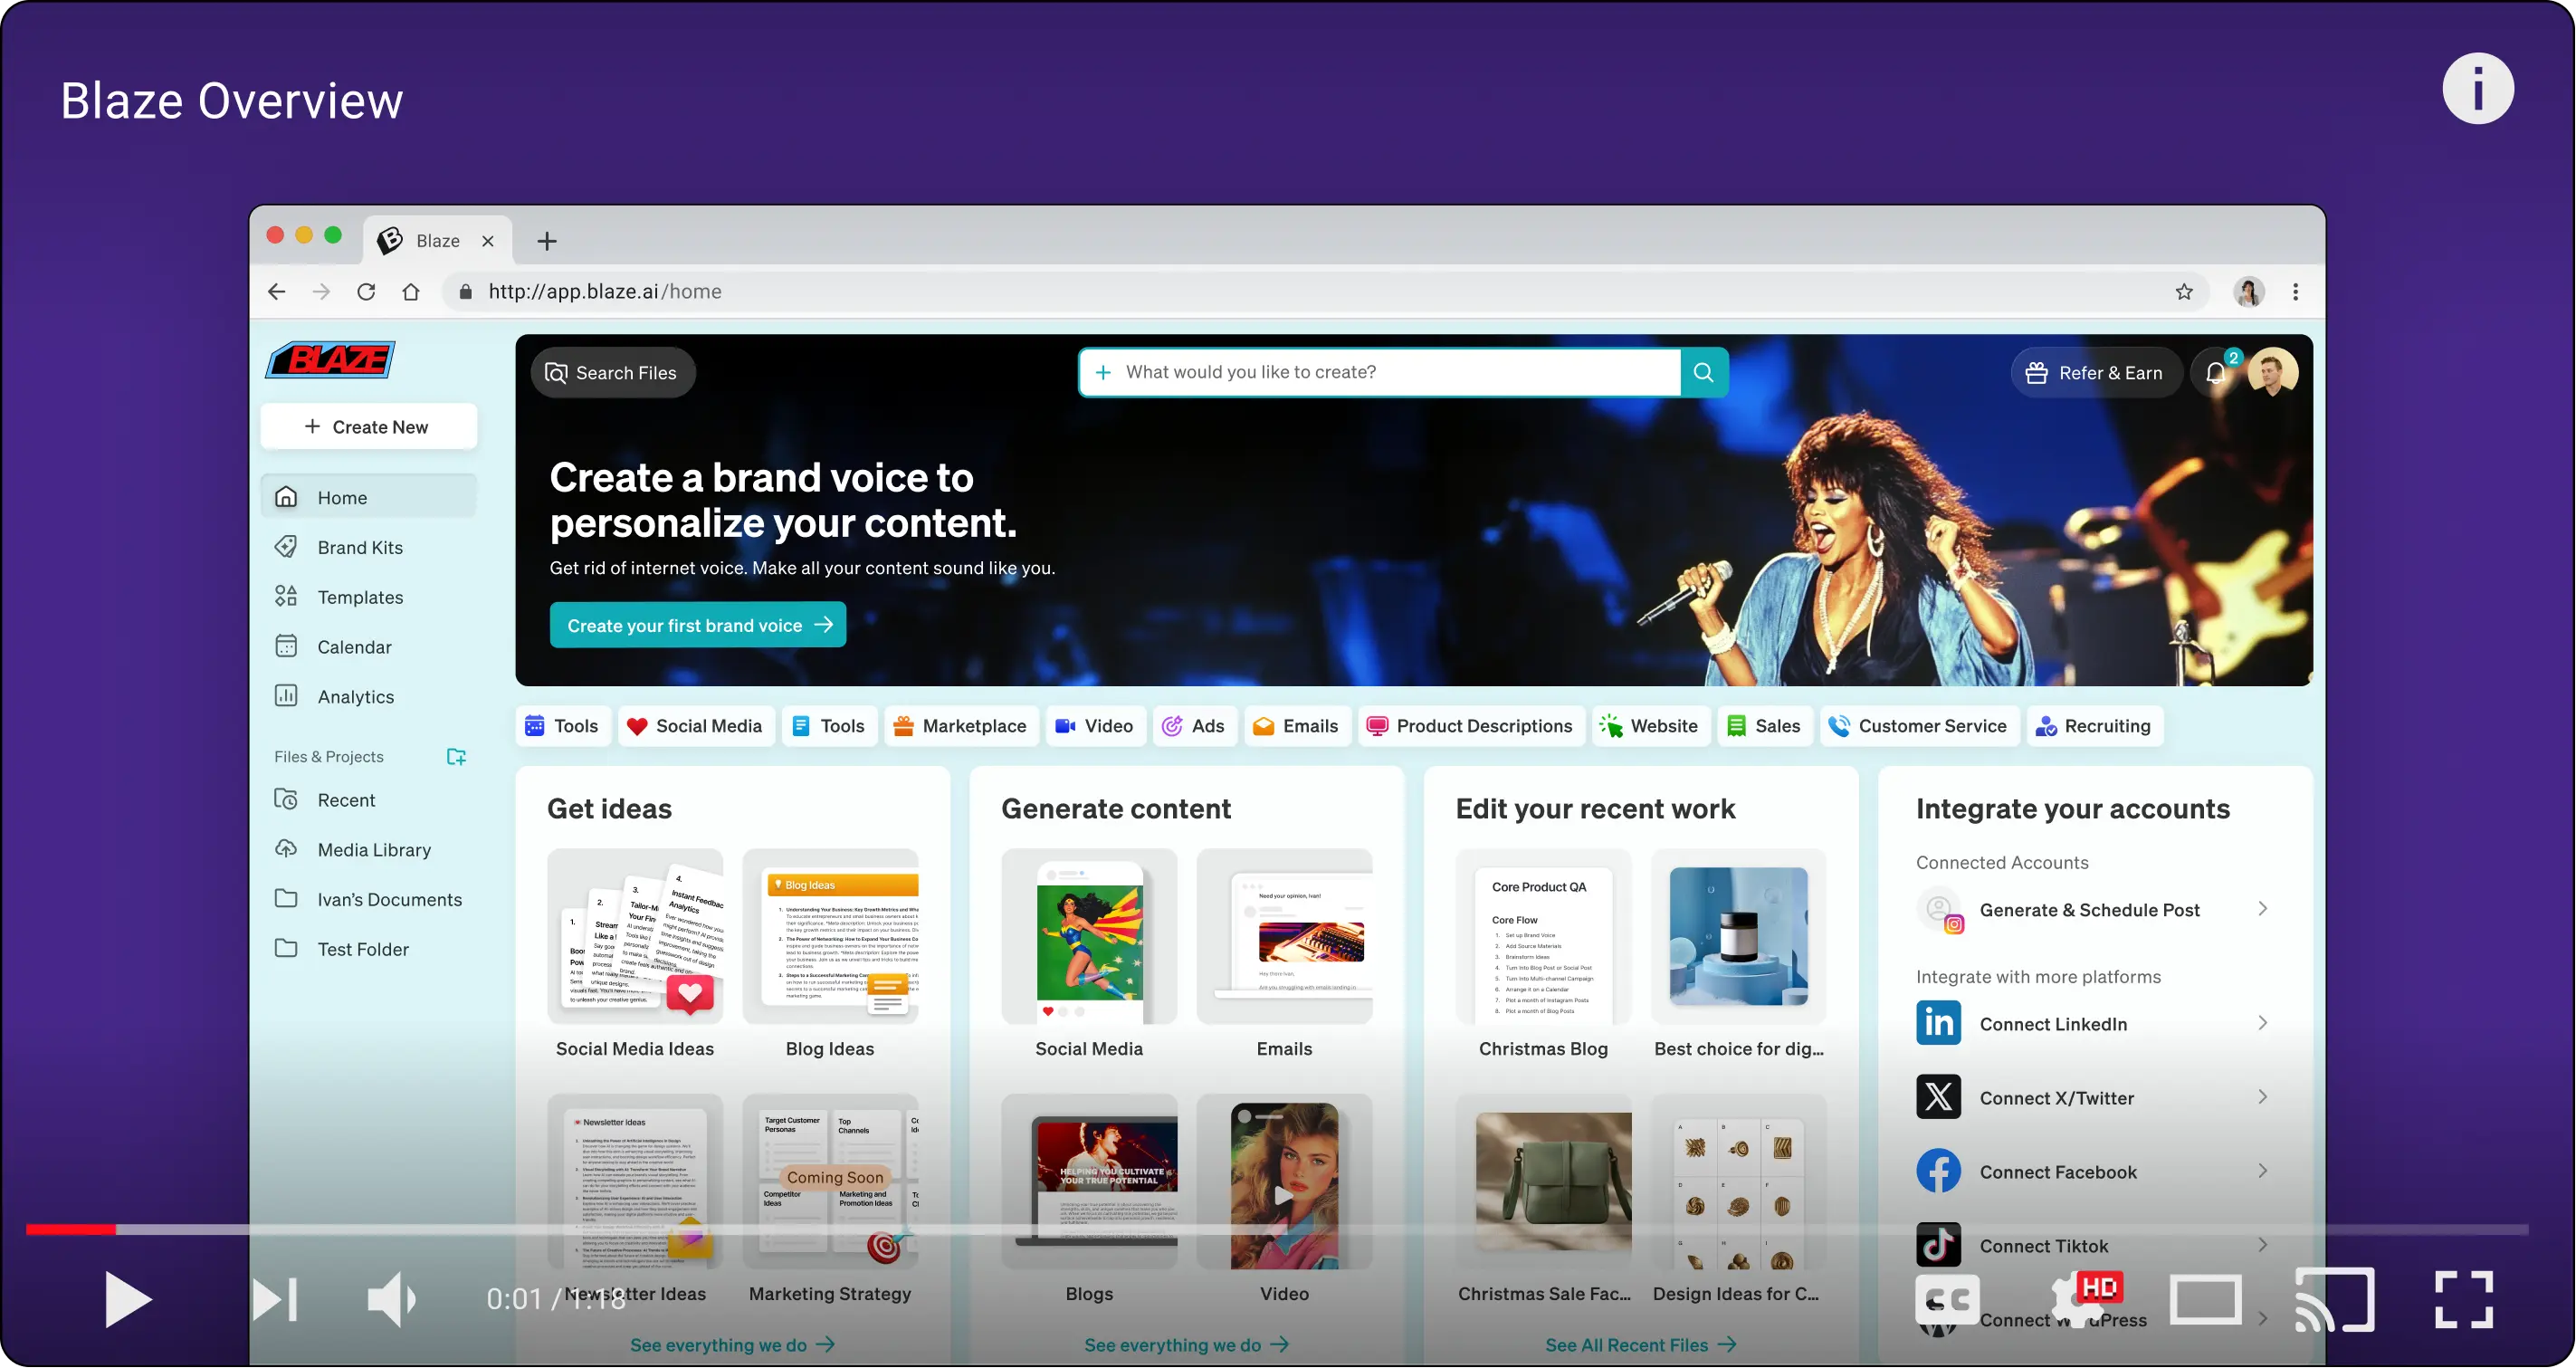Image resolution: width=2576 pixels, height=1368 pixels.
Task: Open the Blaze user profile avatar
Action: (2272, 373)
